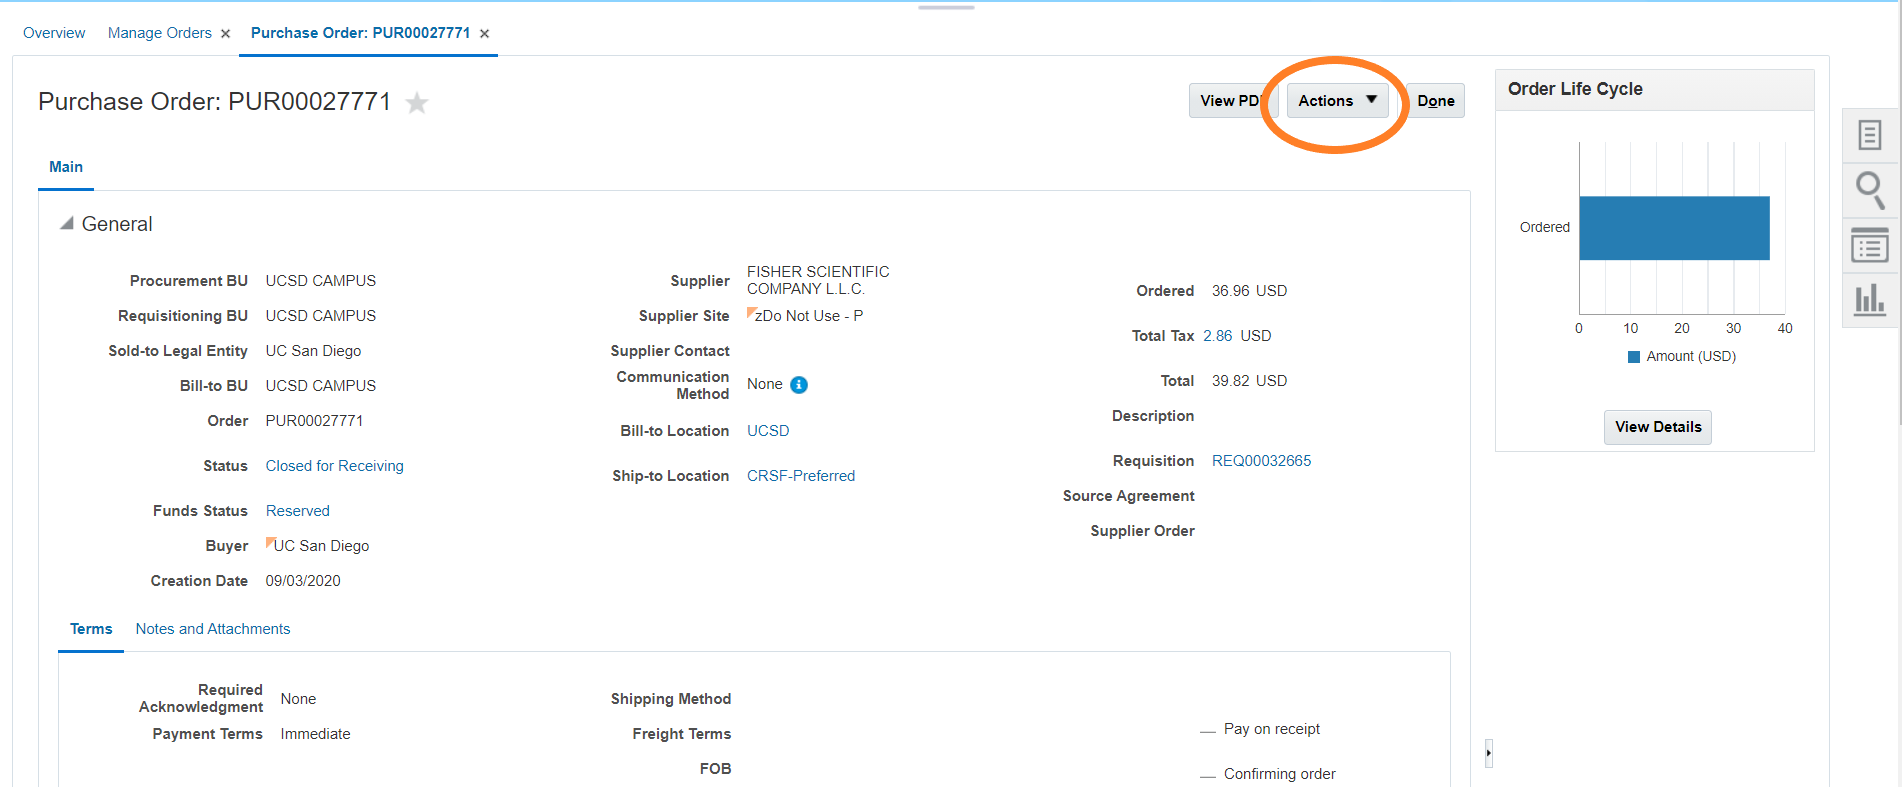This screenshot has height=787, width=1902.
Task: Open the list panel icon in sidebar
Action: tap(1869, 246)
